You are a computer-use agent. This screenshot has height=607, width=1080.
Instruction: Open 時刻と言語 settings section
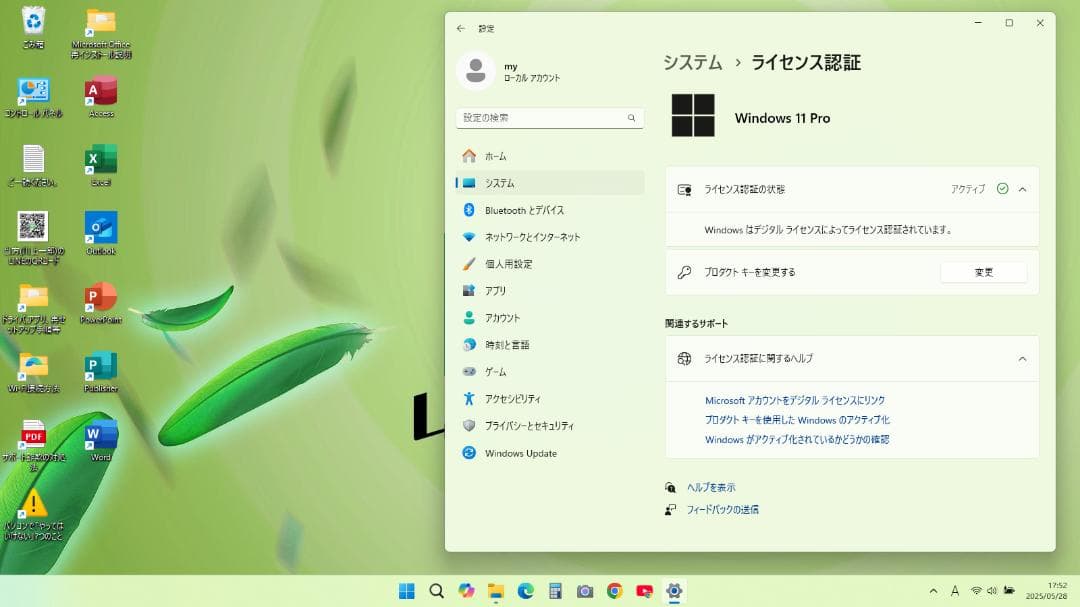tap(550, 344)
